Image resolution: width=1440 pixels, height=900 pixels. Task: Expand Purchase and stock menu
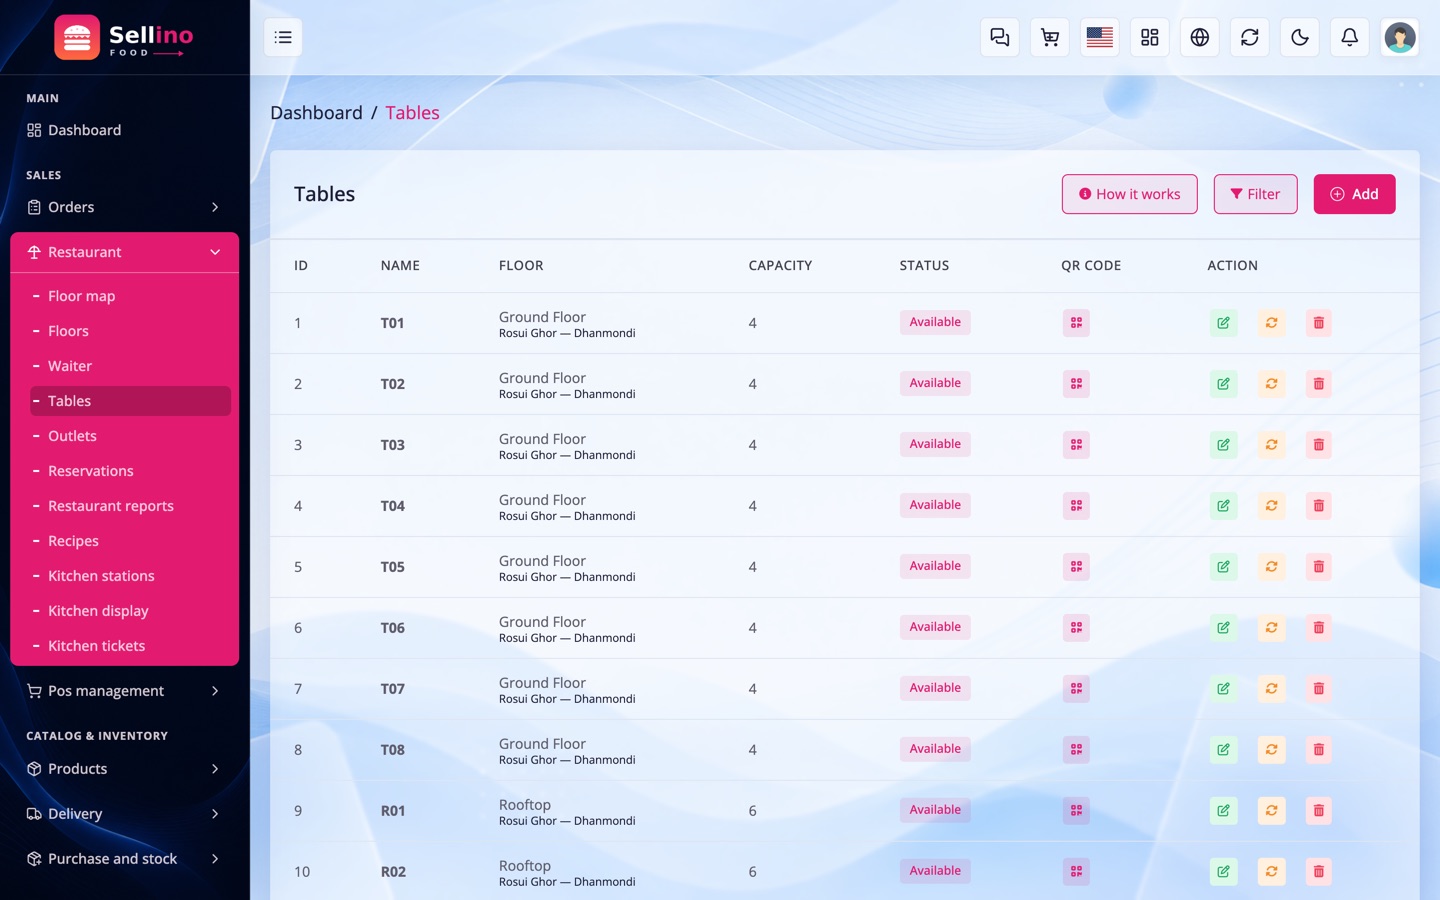(125, 859)
